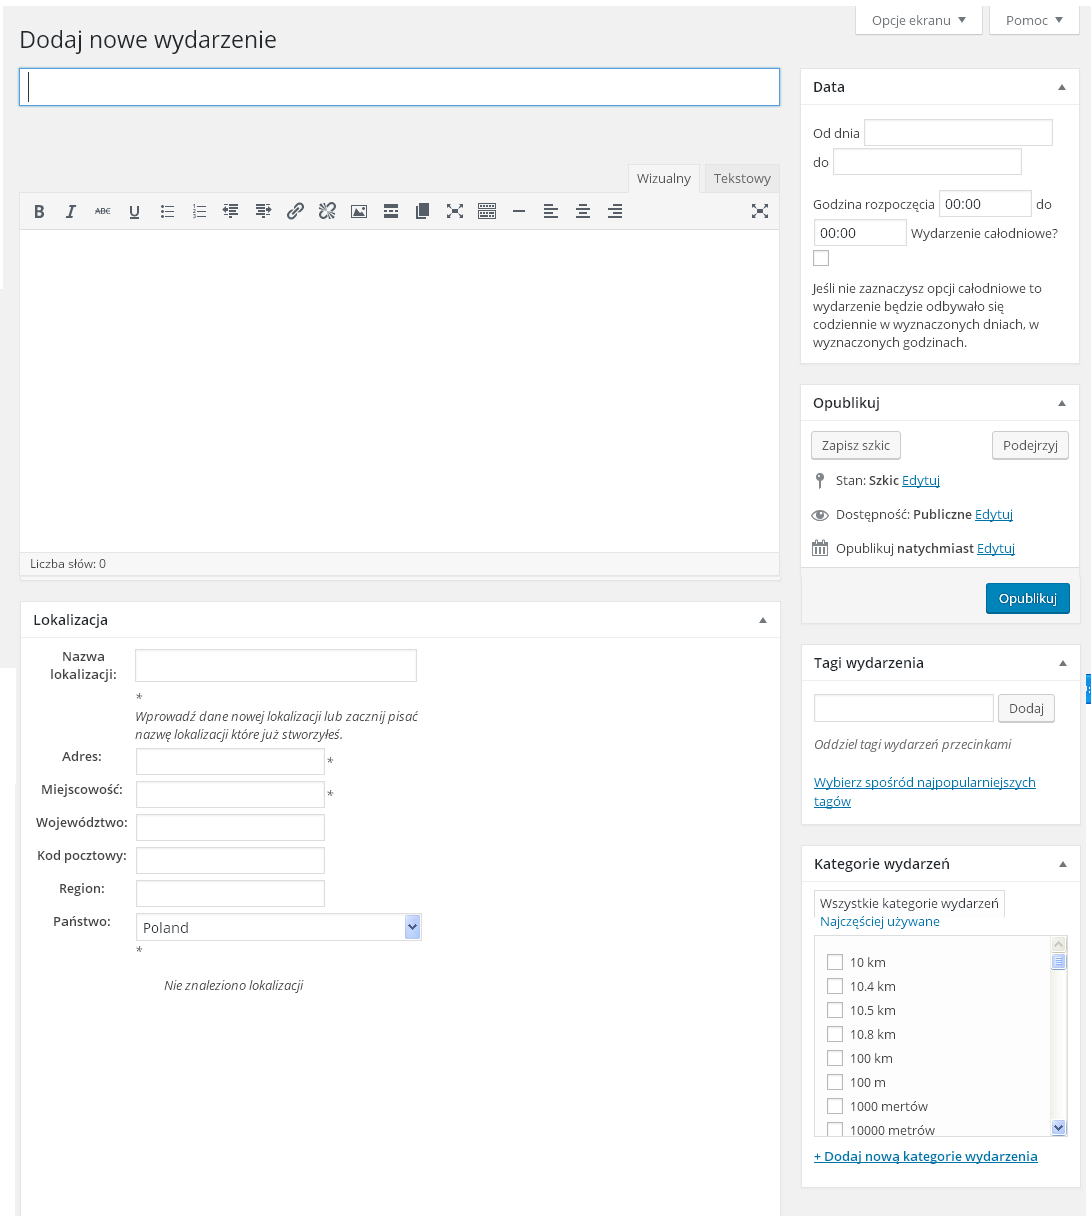1091x1219 pixels.
Task: Underline text using the U icon
Action: [x=135, y=211]
